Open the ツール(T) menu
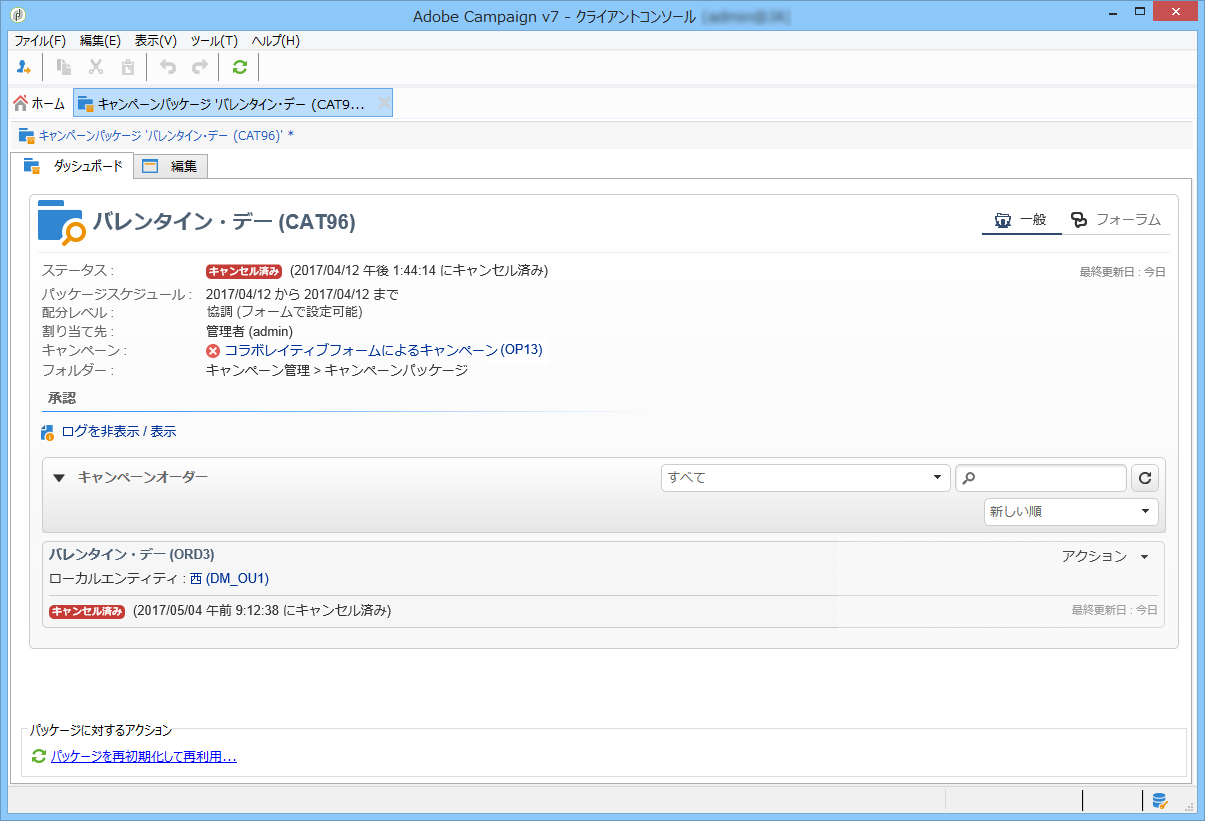 tap(214, 41)
